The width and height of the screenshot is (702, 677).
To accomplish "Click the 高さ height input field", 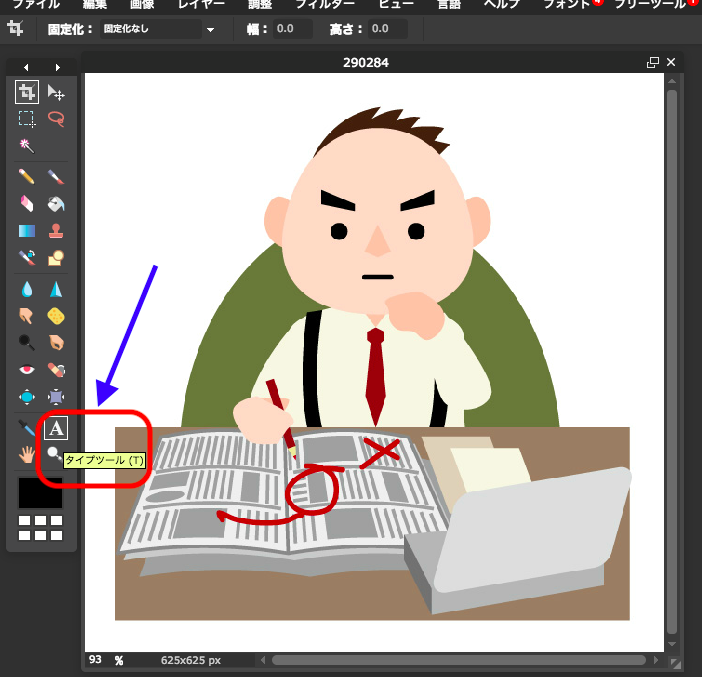I will tap(388, 29).
